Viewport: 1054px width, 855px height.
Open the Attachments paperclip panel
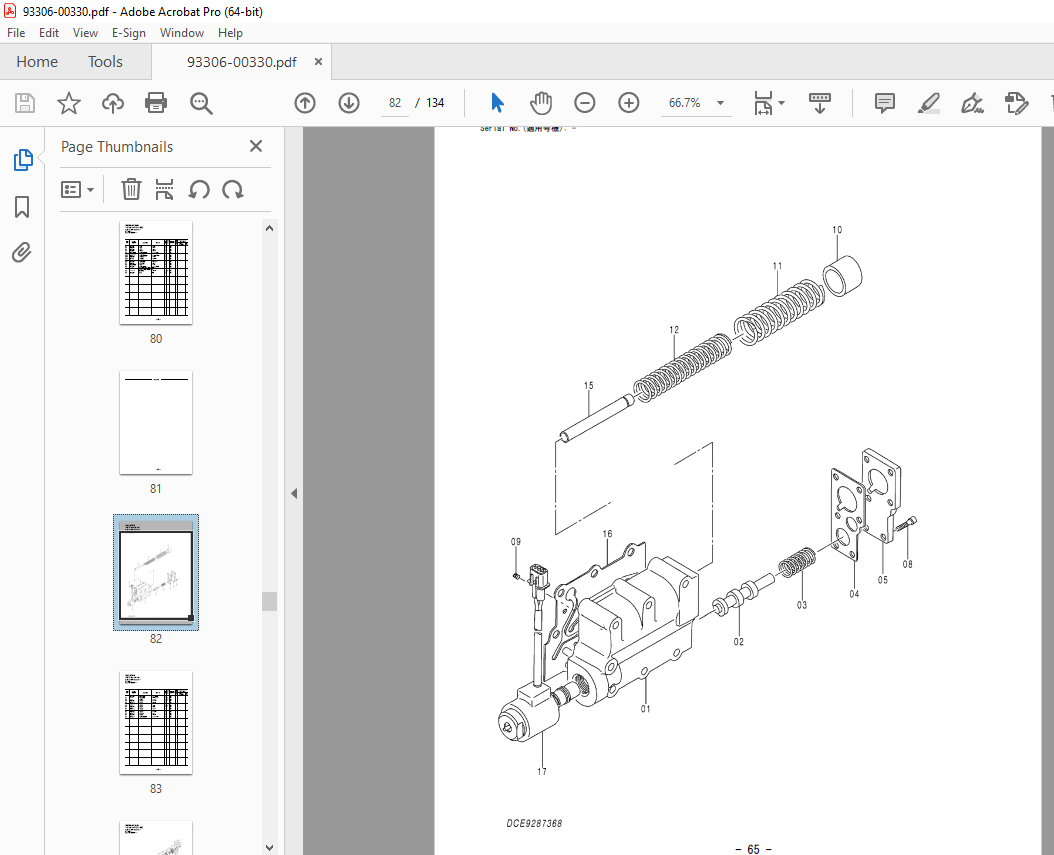point(22,253)
